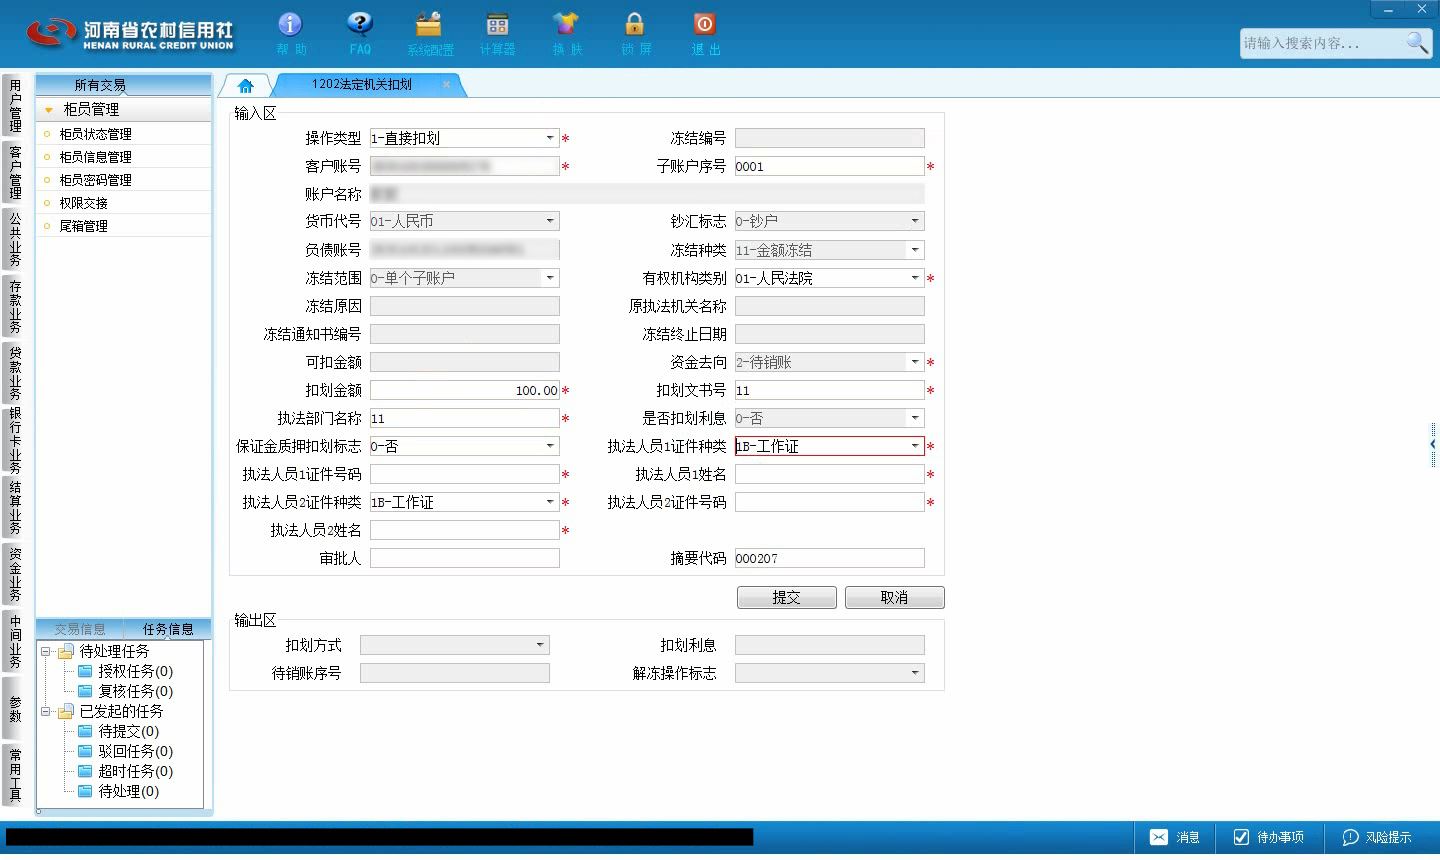The height and width of the screenshot is (860, 1440).
Task: Click the 执法人员1姓名 input field
Action: click(830, 474)
